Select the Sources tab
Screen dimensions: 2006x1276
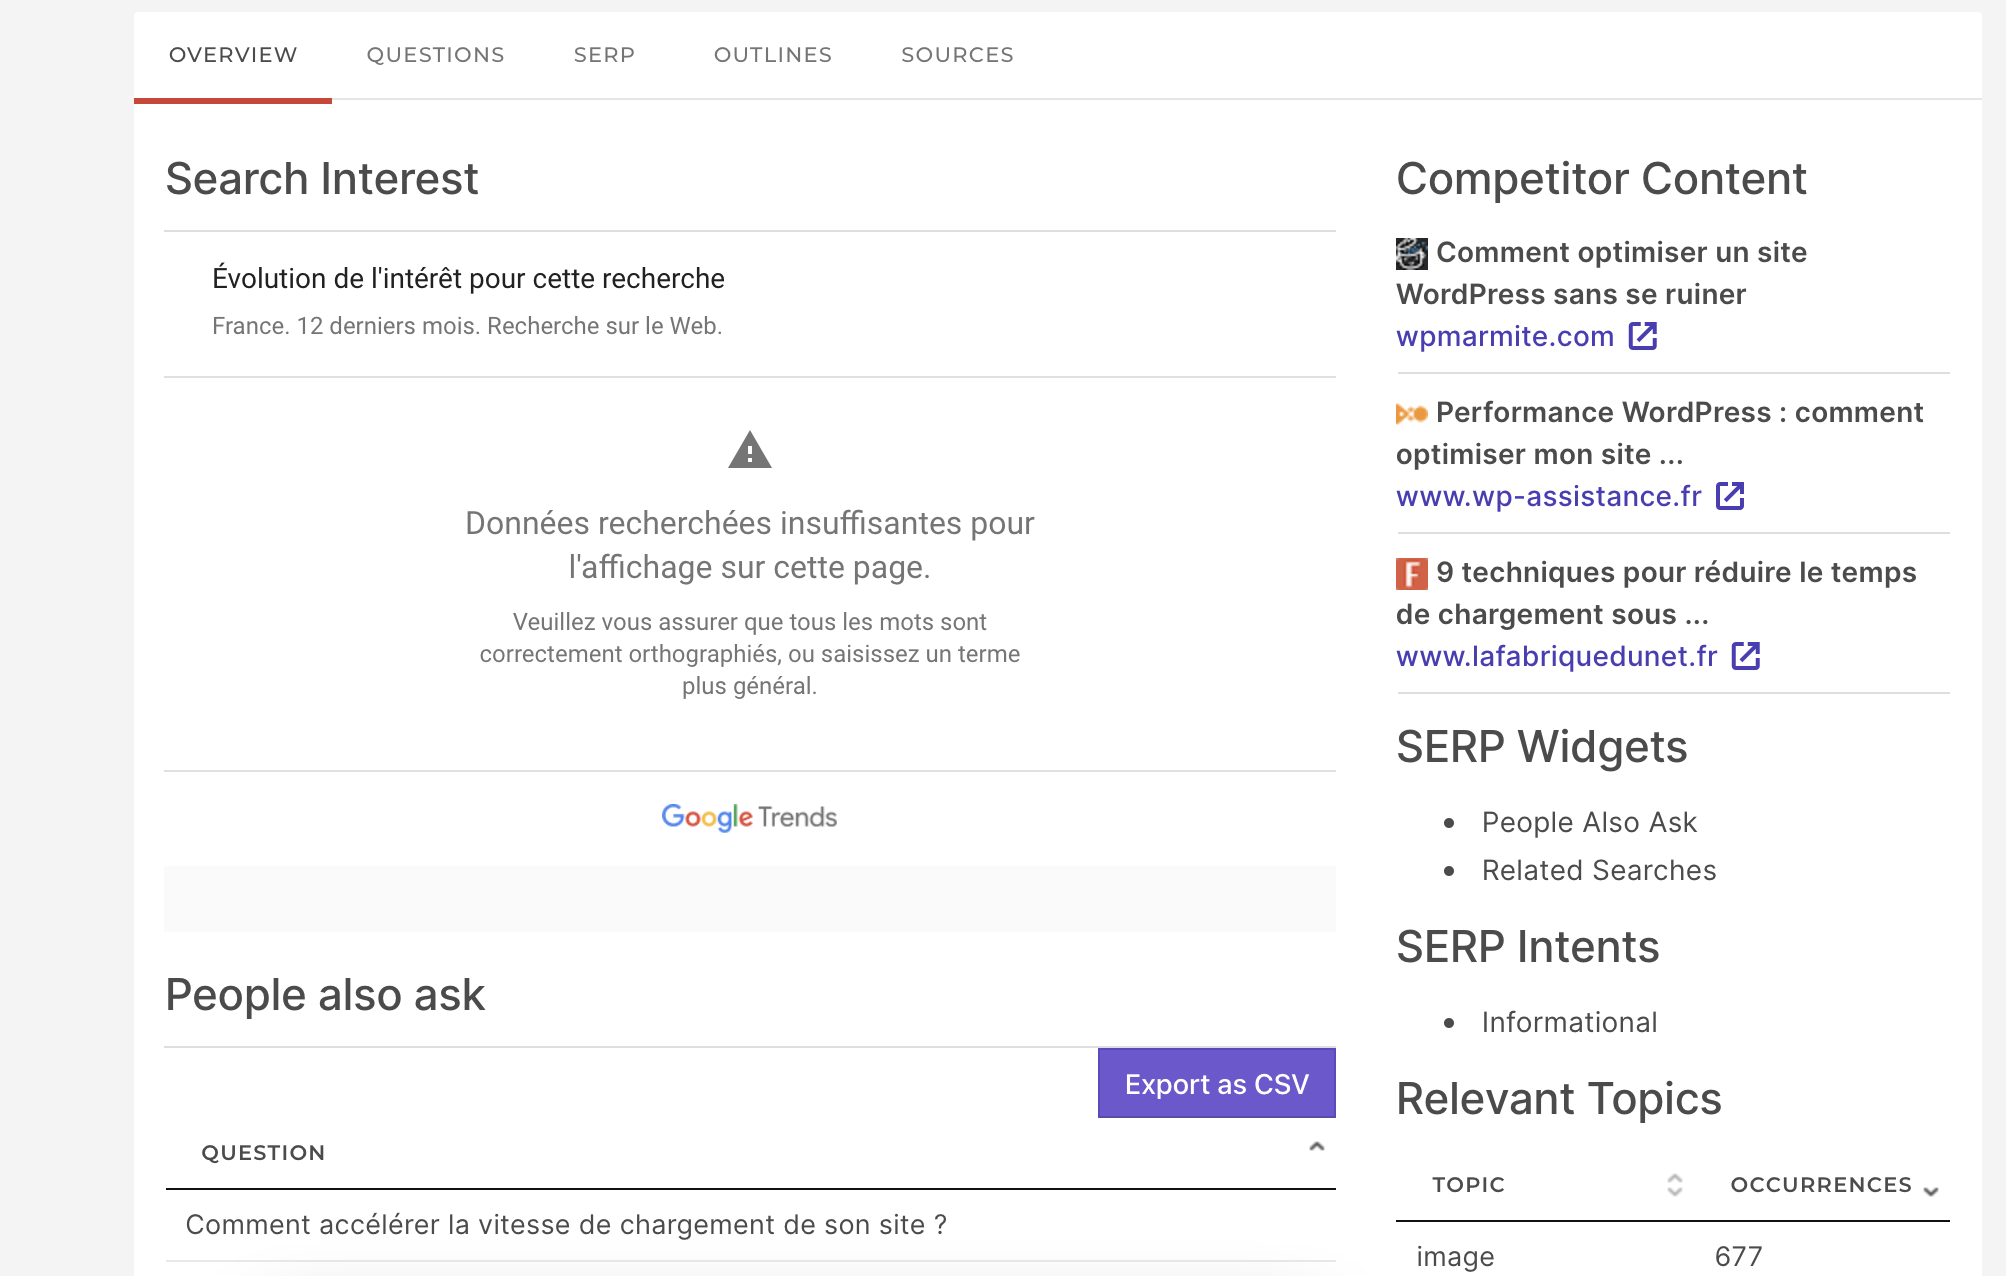(x=958, y=55)
